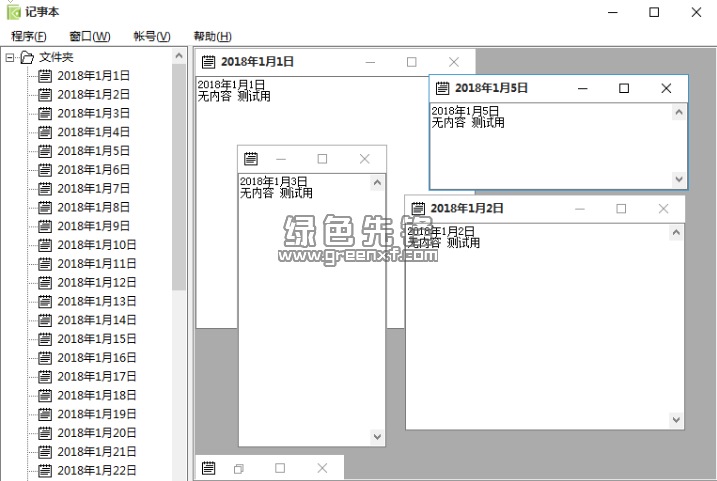
Task: Click note icon beside 2018年1月12日 in tree
Action: pyautogui.click(x=45, y=282)
